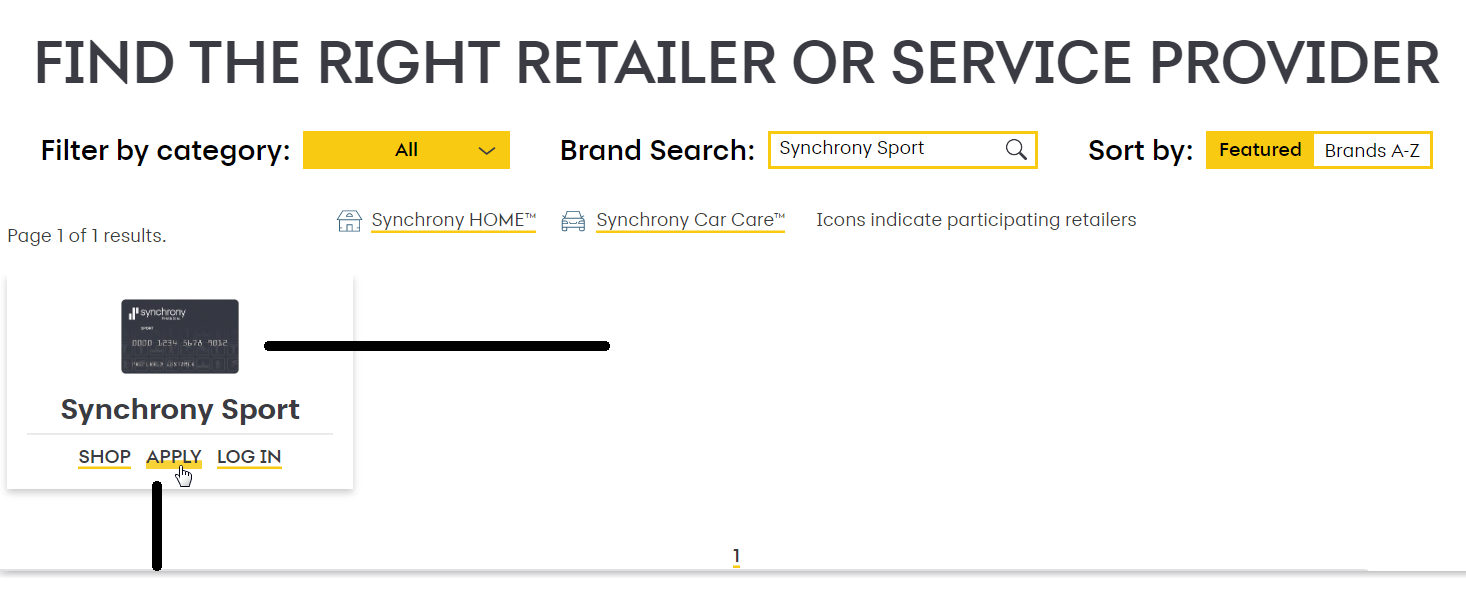1466x608 pixels.
Task: Click the magnifying glass search icon
Action: pyautogui.click(x=1016, y=150)
